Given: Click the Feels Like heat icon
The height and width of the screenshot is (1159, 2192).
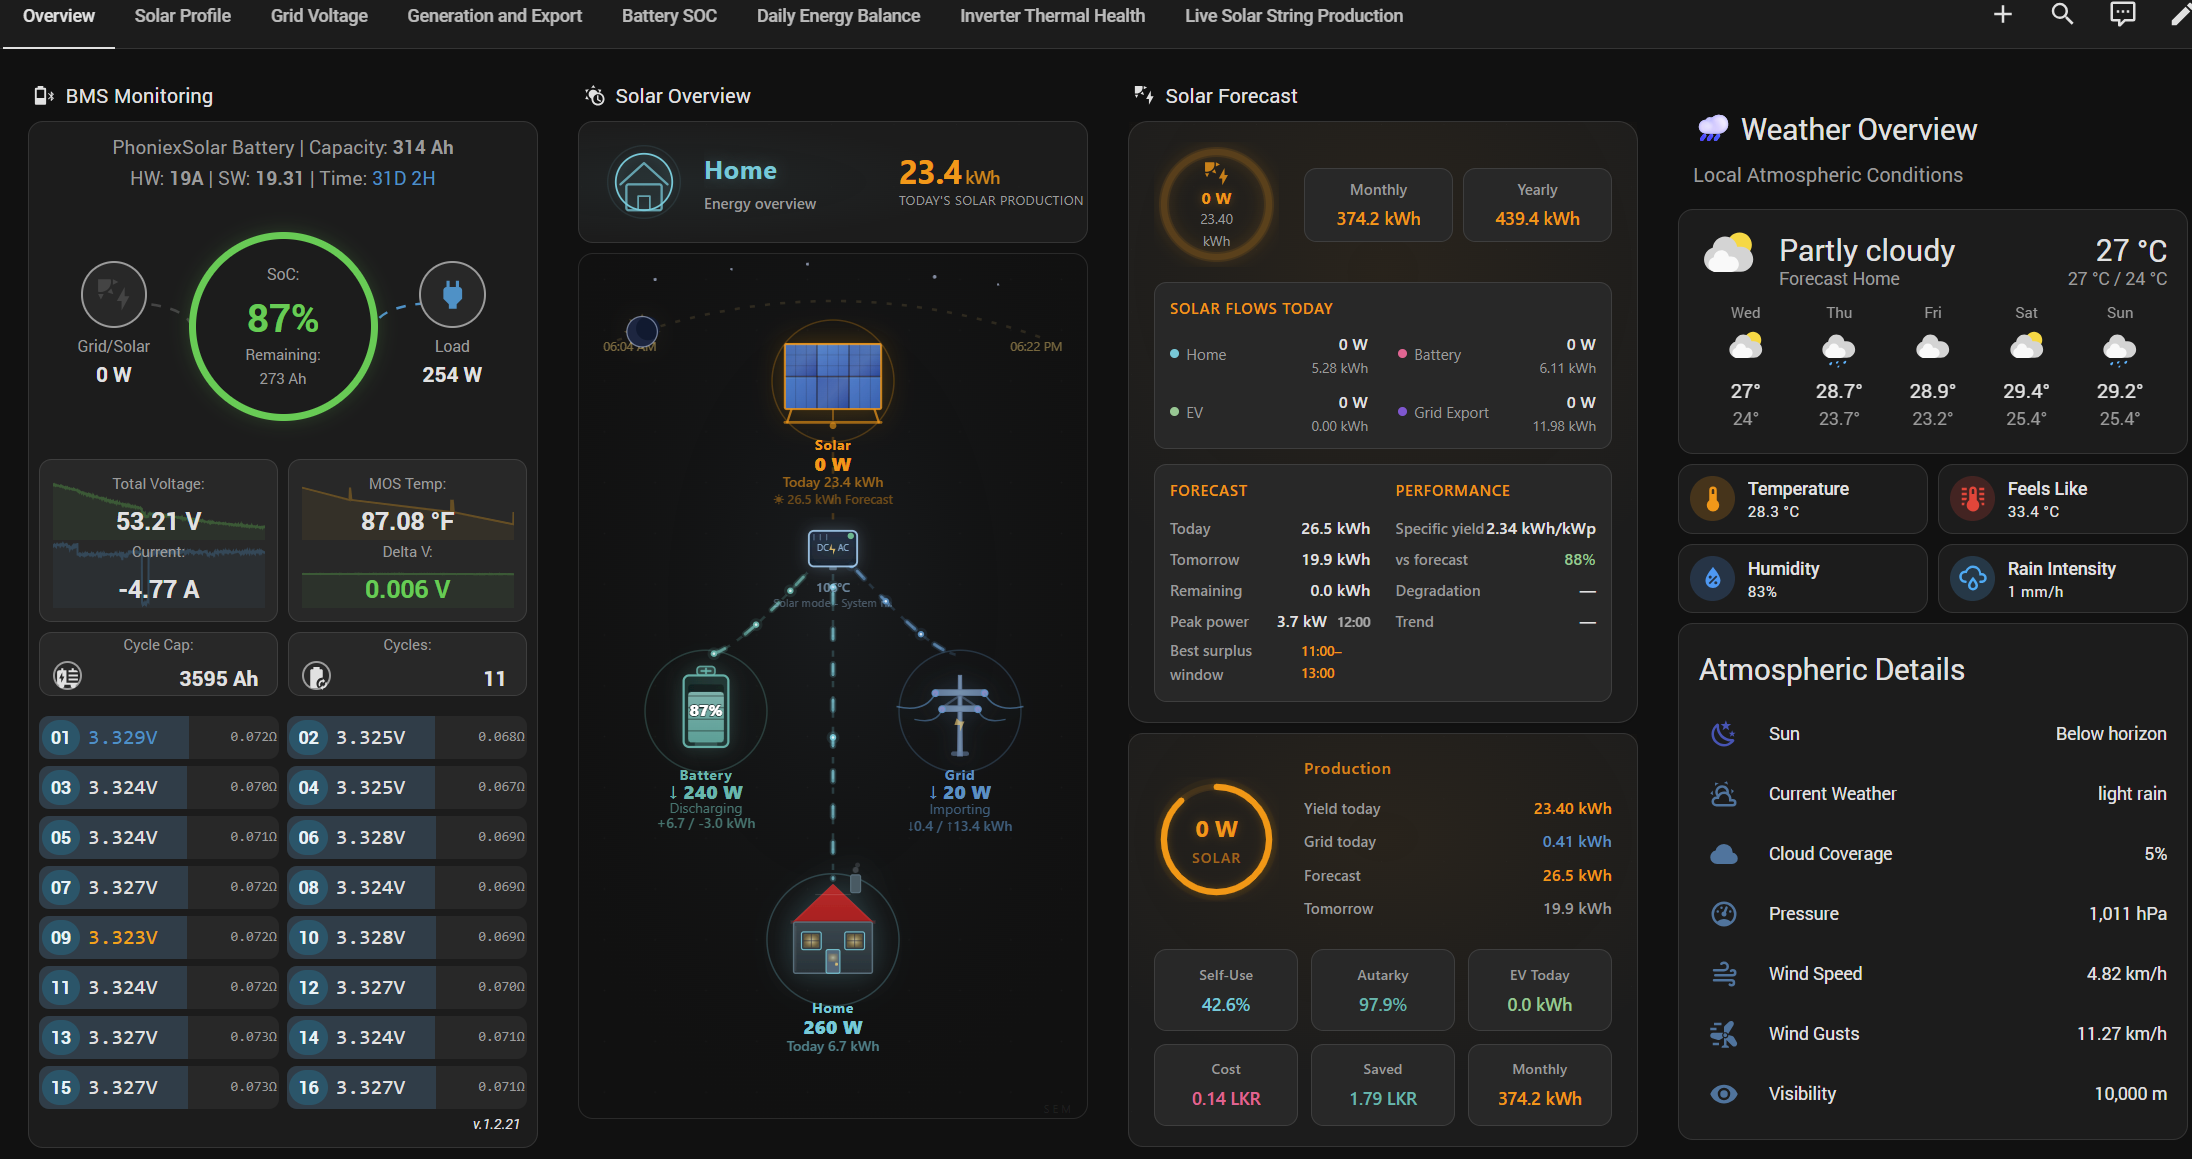Looking at the screenshot, I should (1973, 499).
